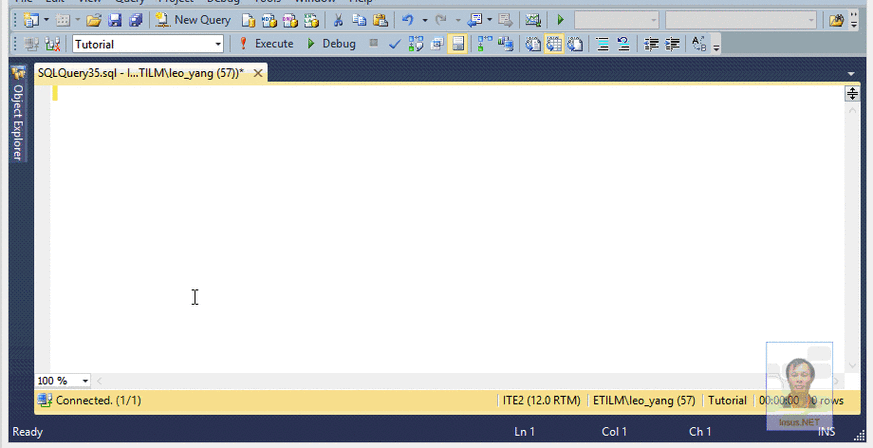Click the Open File folder icon
This screenshot has width=873, height=448.
pos(93,20)
